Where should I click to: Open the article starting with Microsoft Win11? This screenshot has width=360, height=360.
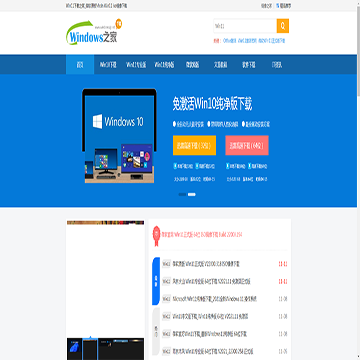[215, 299]
